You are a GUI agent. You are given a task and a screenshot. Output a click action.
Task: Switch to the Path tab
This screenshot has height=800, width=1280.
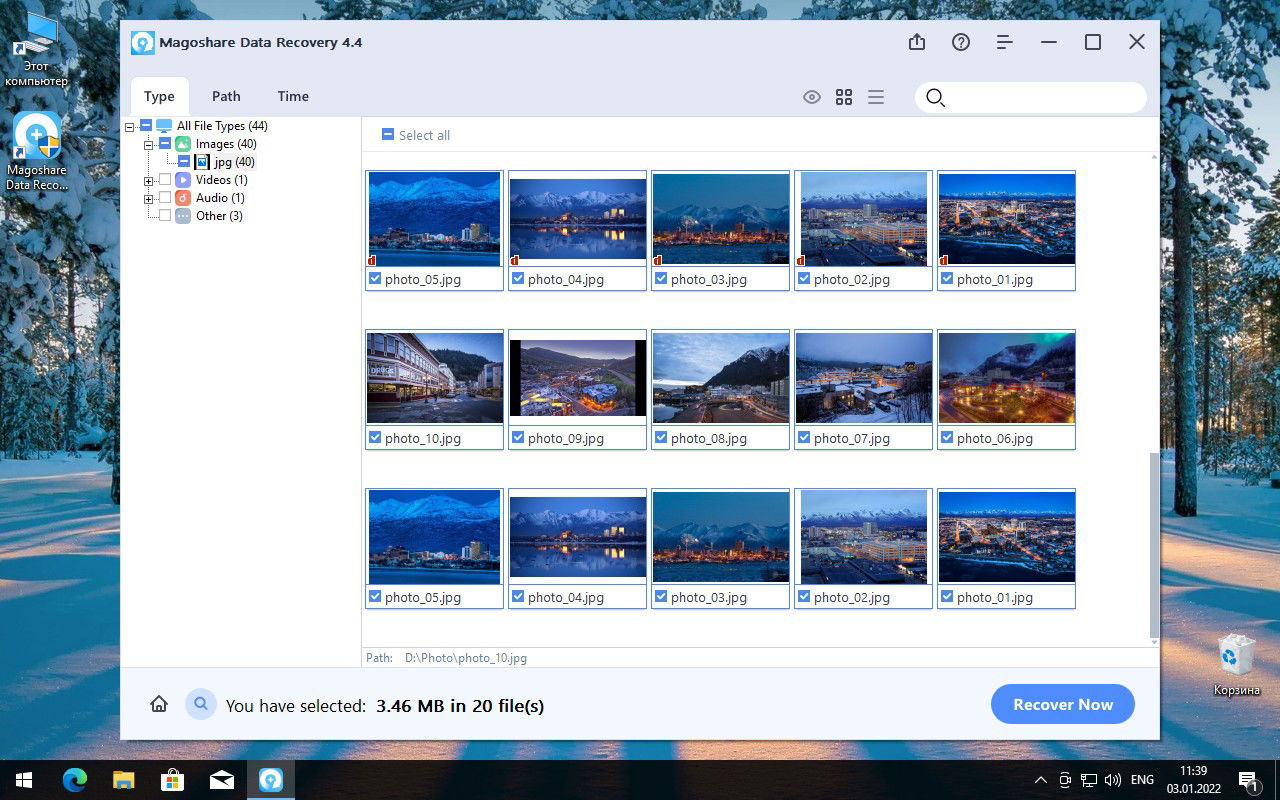(226, 96)
